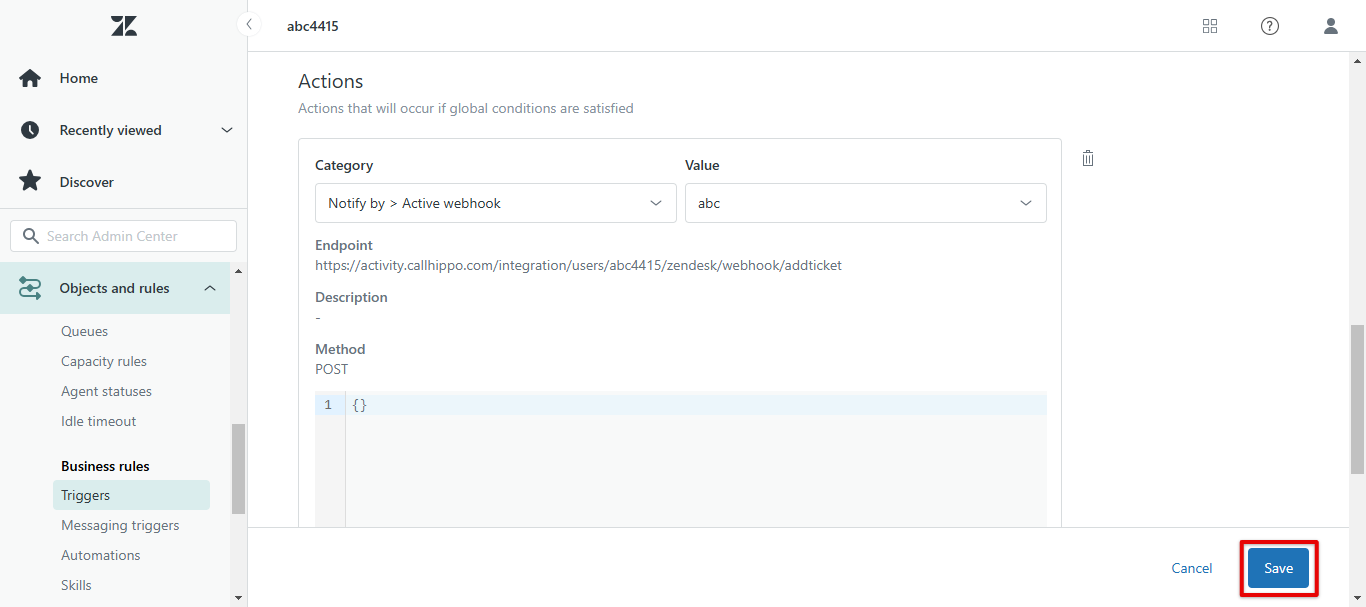Image resolution: width=1366 pixels, height=607 pixels.
Task: Click the Home house icon
Action: [30, 78]
